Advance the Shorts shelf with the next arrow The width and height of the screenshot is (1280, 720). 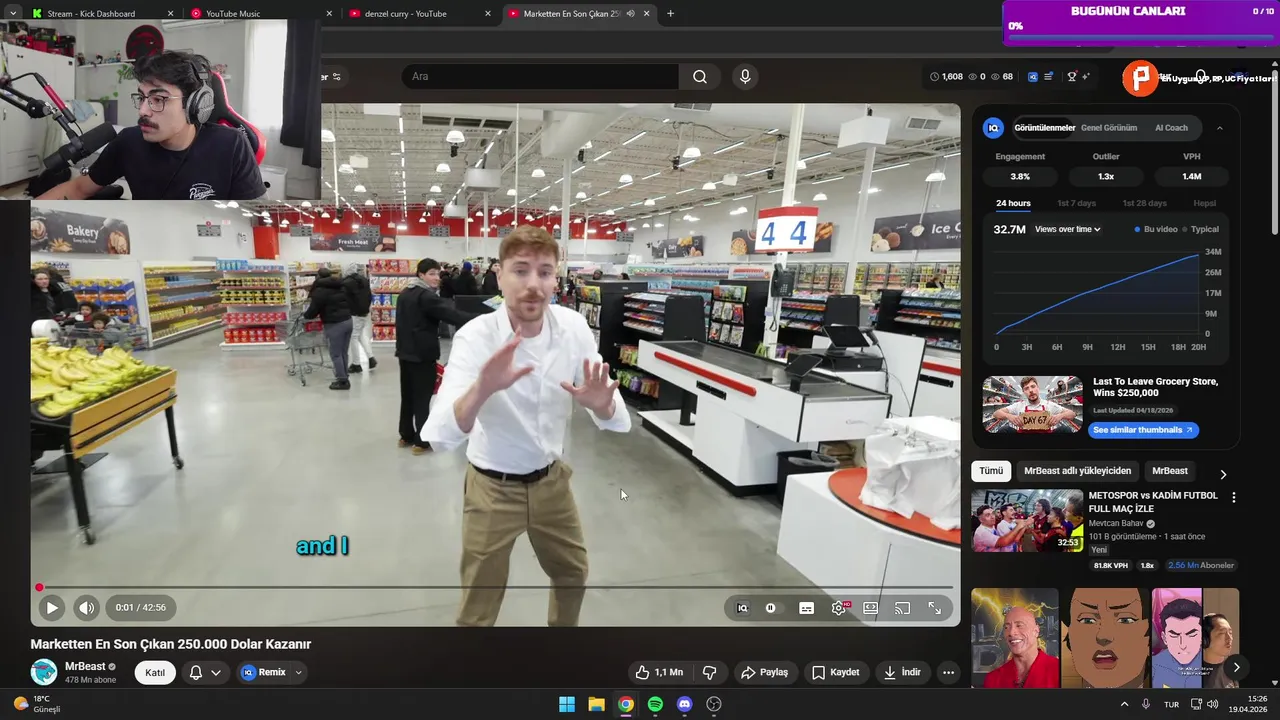(1236, 667)
